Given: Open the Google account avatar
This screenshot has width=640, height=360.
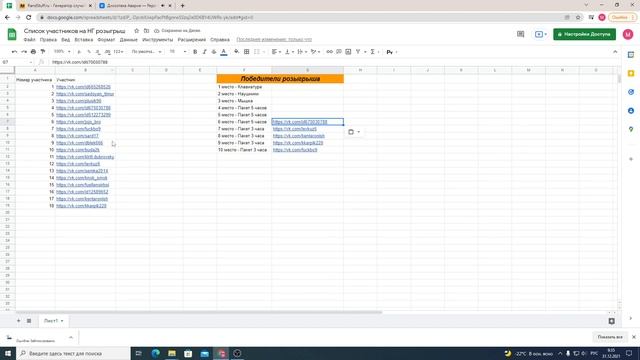Looking at the screenshot, I should point(628,34).
